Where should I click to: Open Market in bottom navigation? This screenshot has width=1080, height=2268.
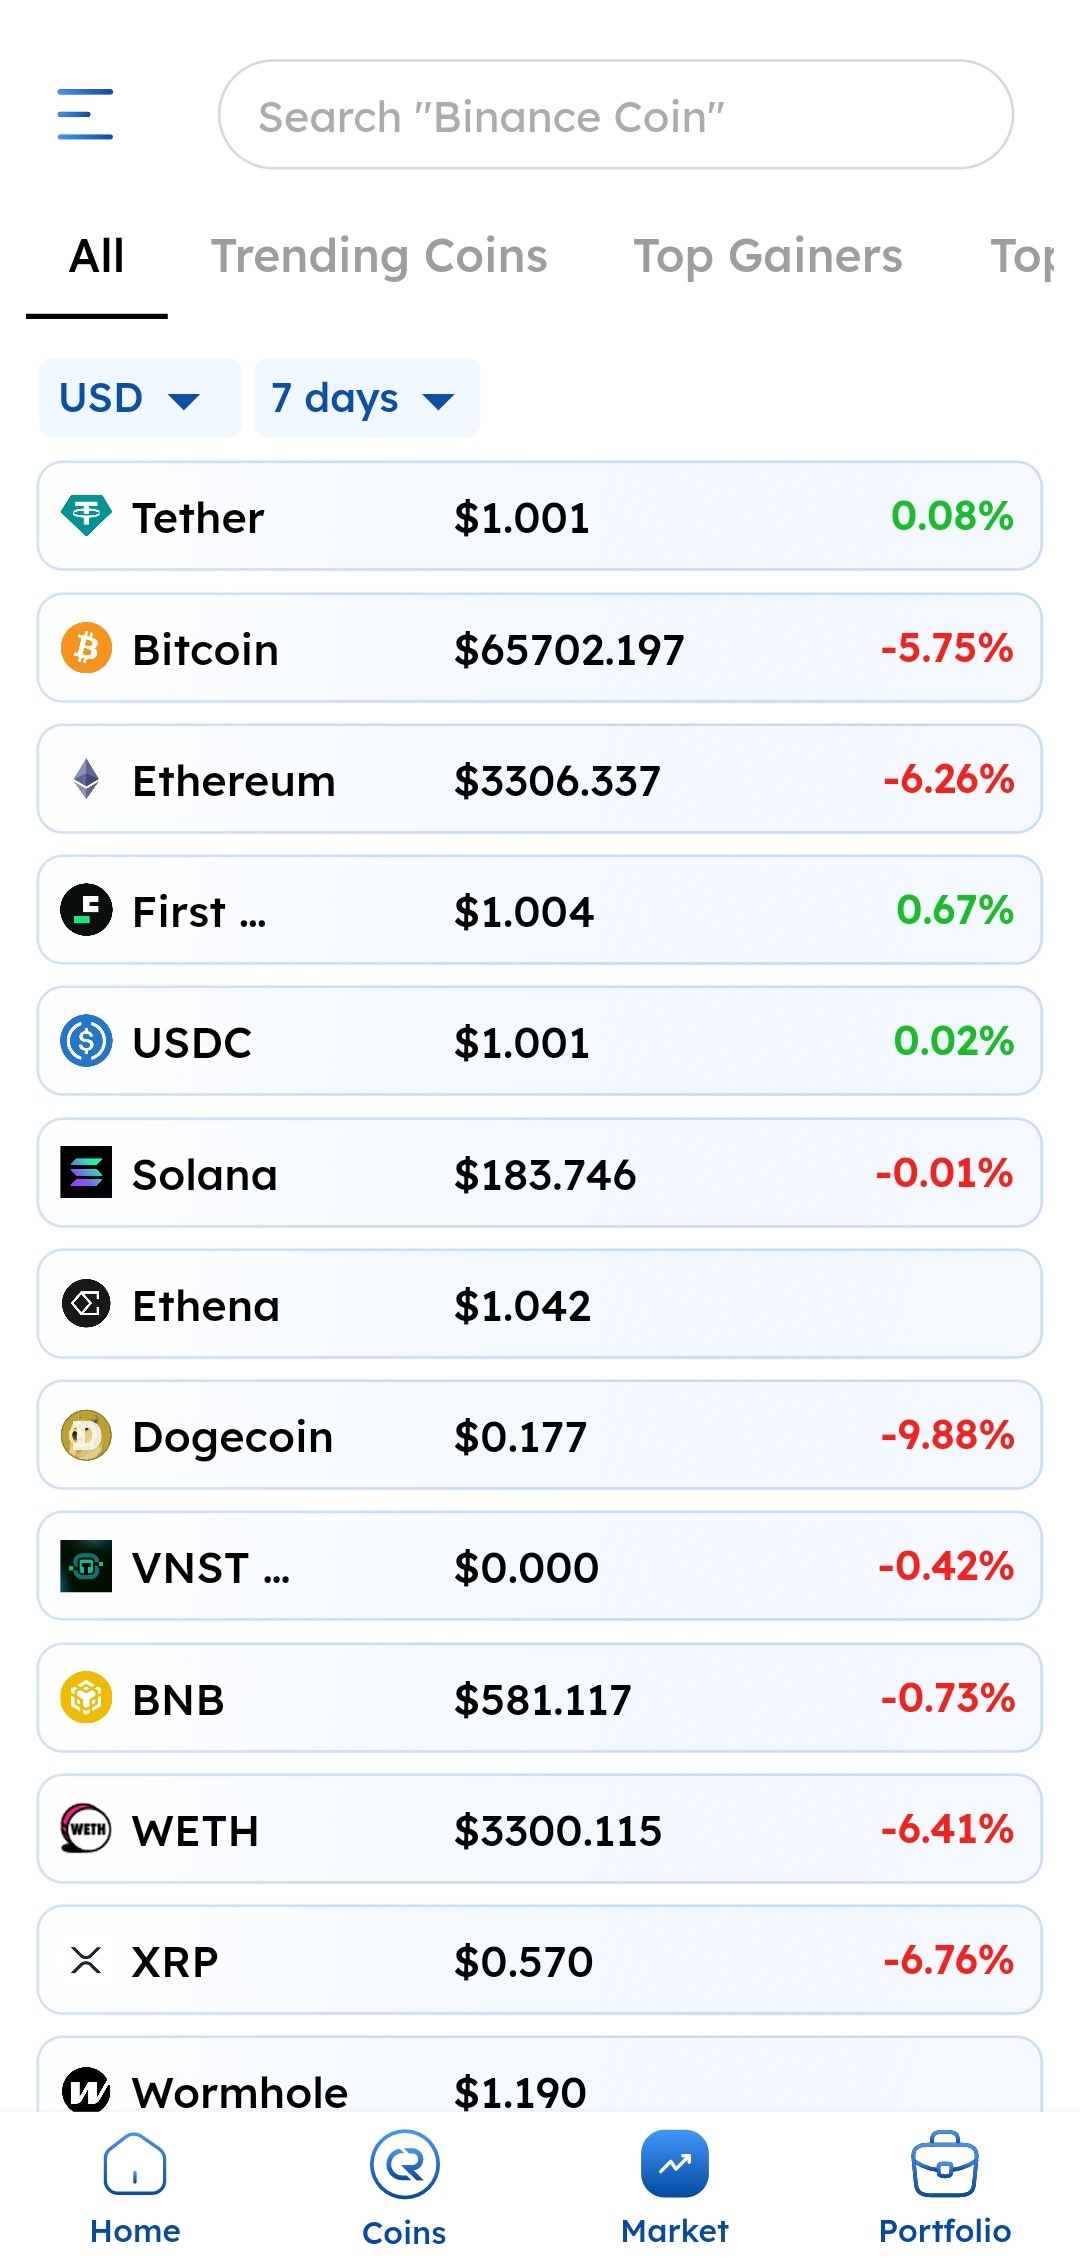coord(674,2188)
